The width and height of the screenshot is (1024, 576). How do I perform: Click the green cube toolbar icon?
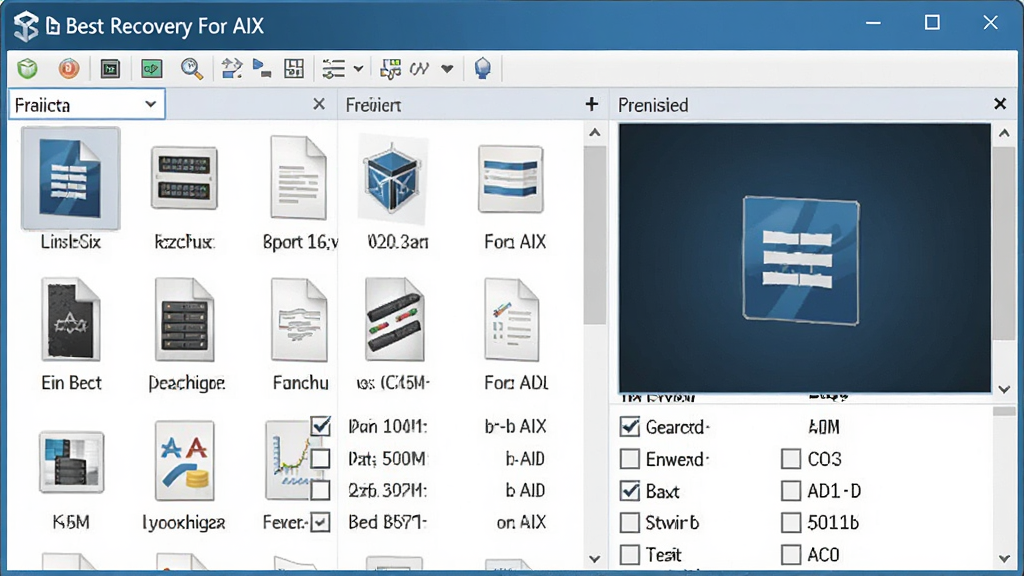pyautogui.click(x=27, y=69)
